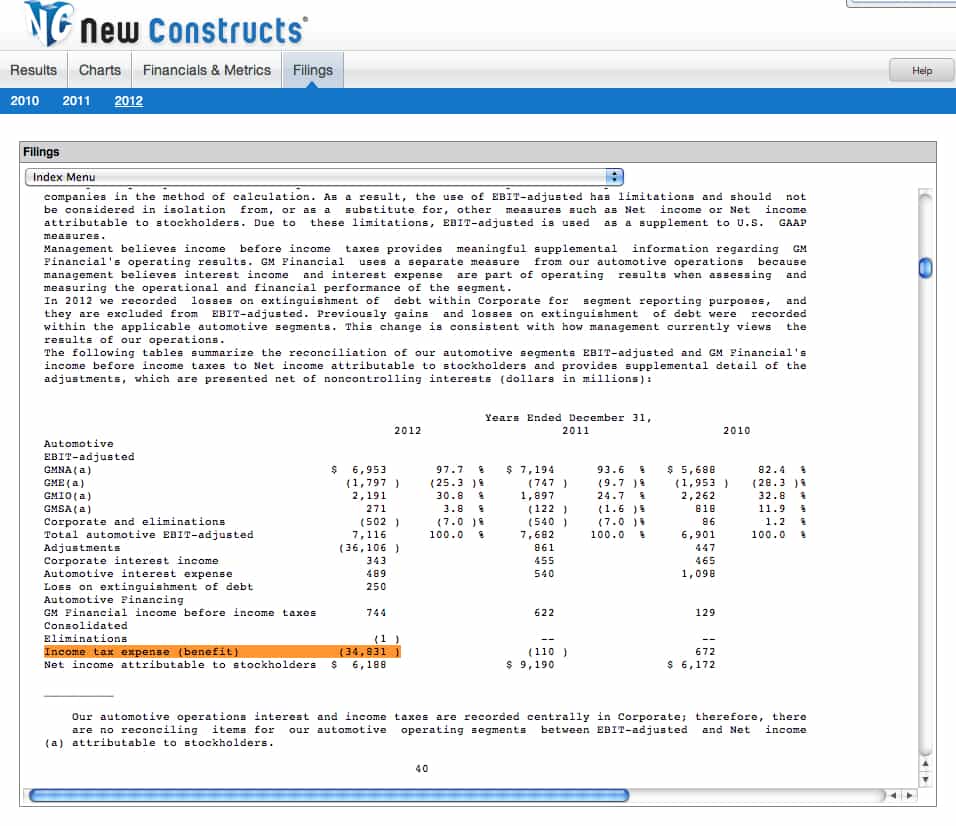Open Financials & Metrics tab
The width and height of the screenshot is (956, 826).
207,70
